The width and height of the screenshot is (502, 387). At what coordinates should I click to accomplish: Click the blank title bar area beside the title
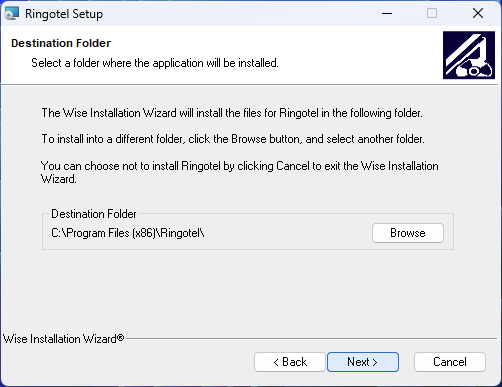[x=240, y=14]
